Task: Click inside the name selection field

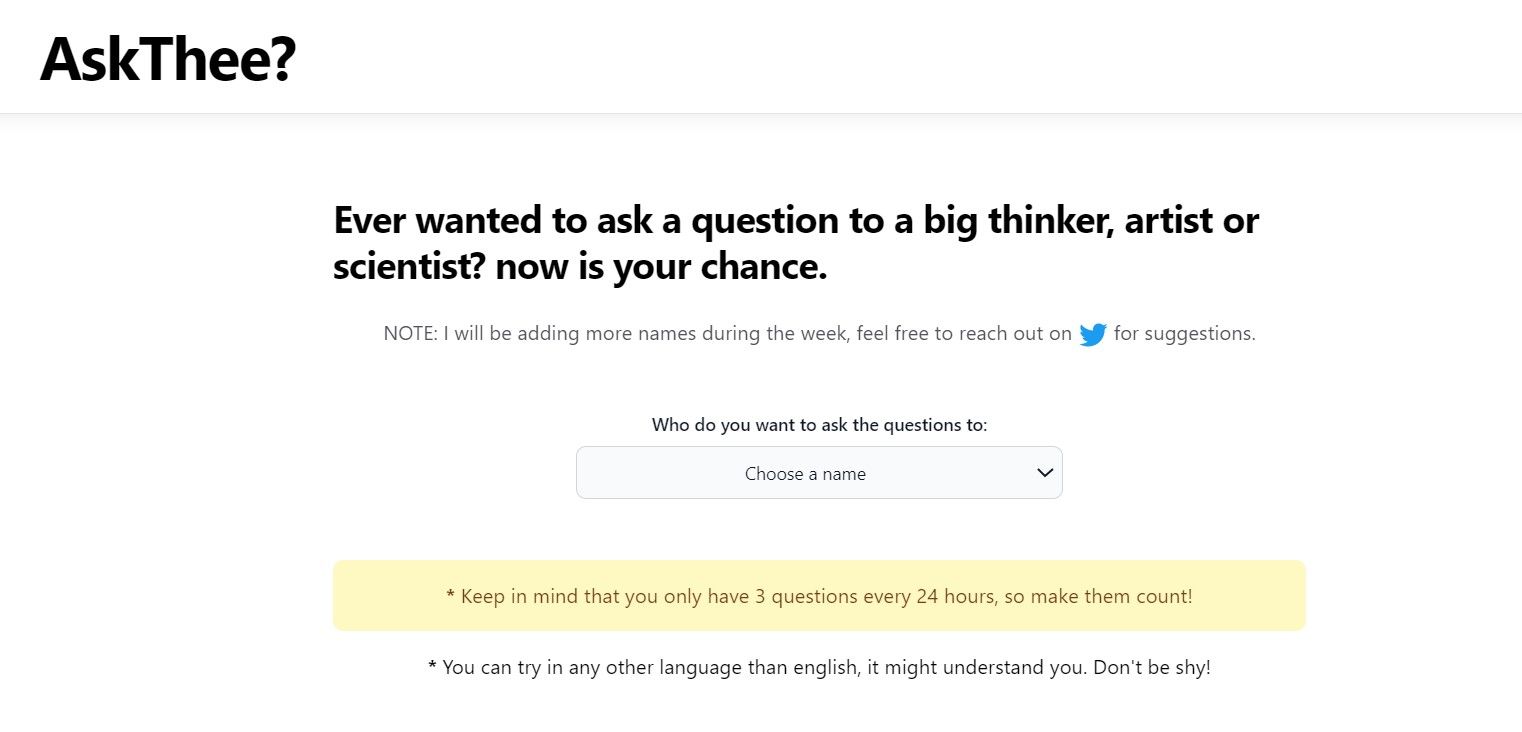Action: click(818, 472)
